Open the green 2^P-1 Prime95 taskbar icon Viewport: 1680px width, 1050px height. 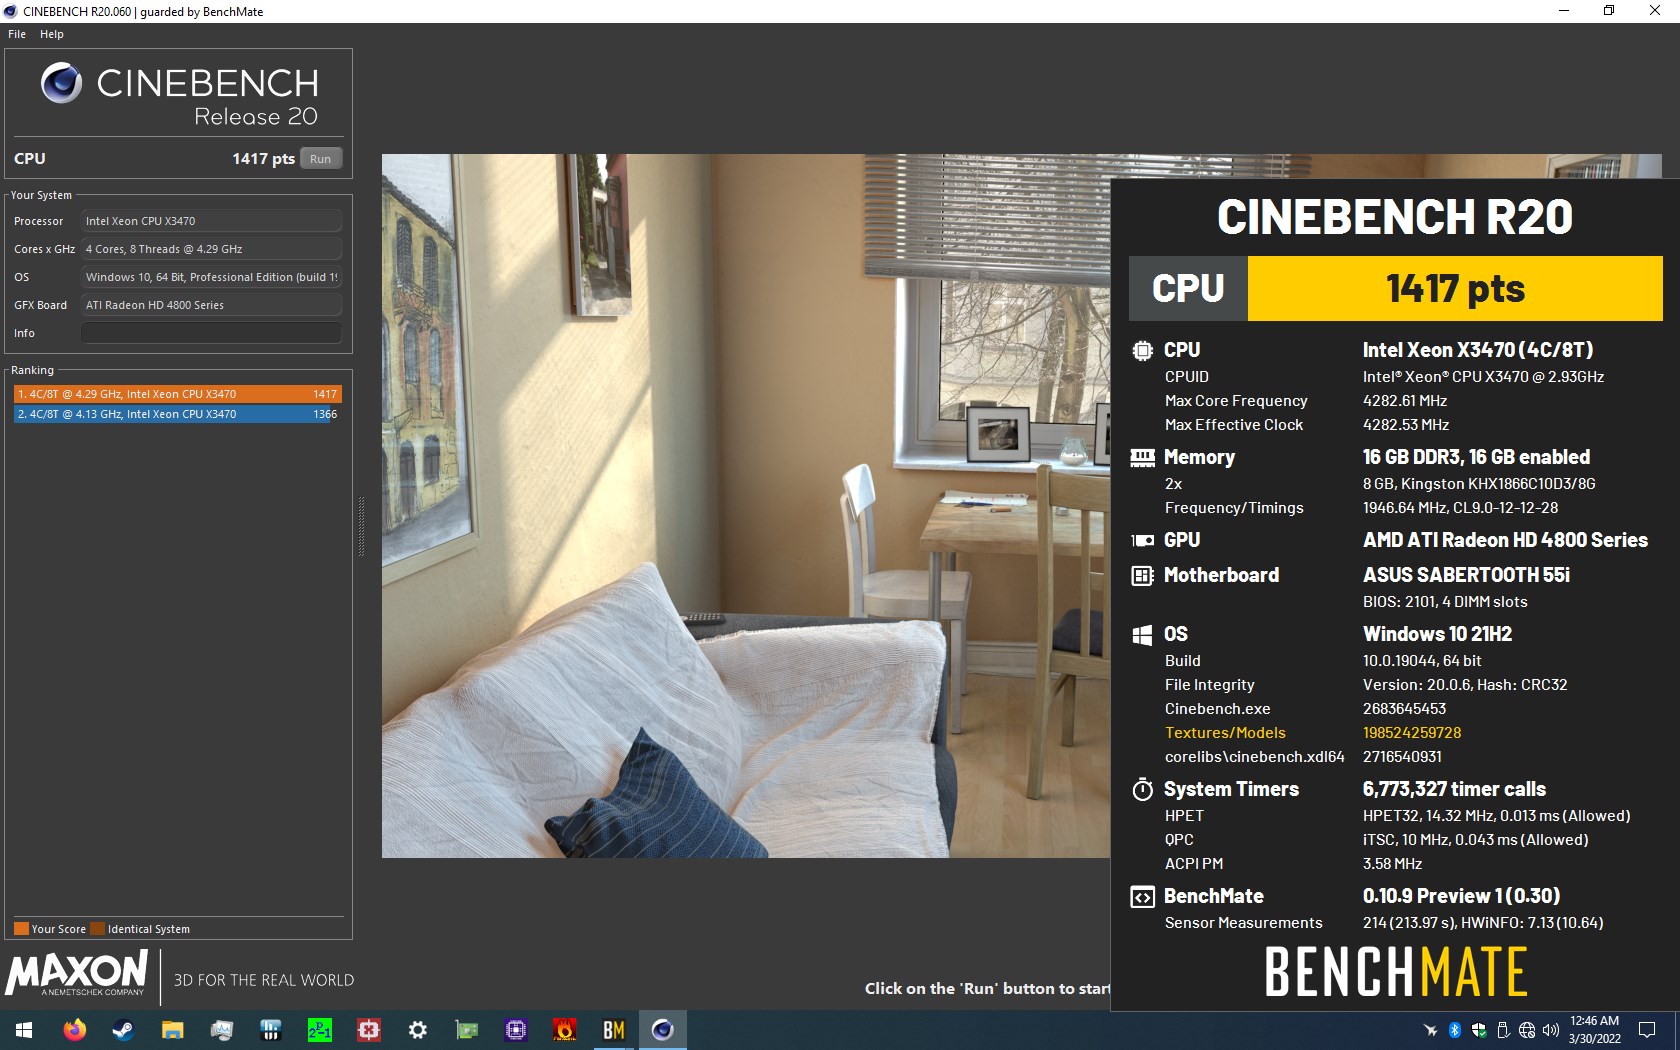pos(319,1030)
